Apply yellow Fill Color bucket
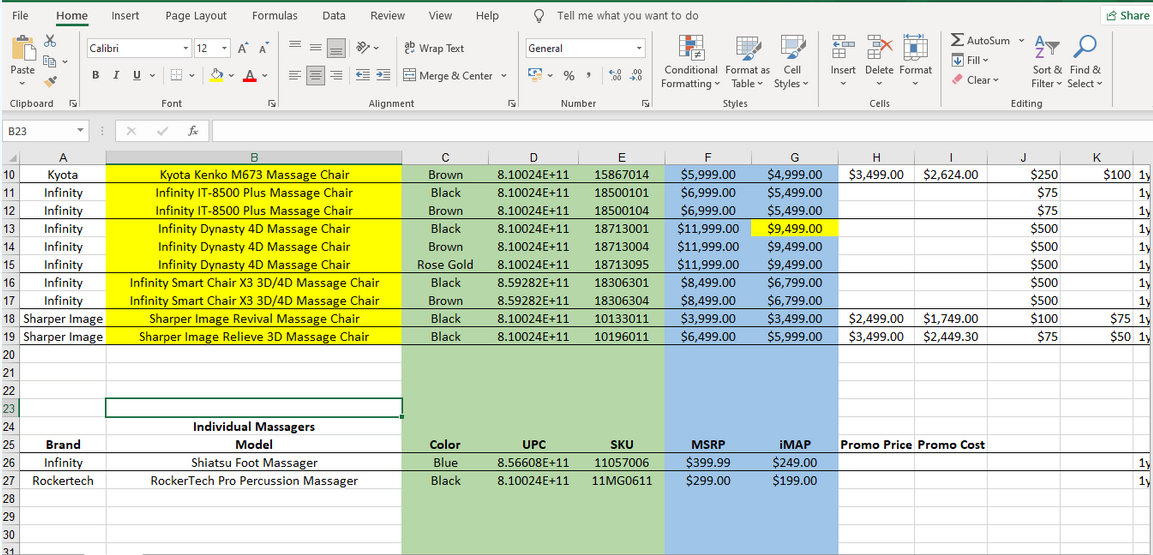 click(x=217, y=75)
